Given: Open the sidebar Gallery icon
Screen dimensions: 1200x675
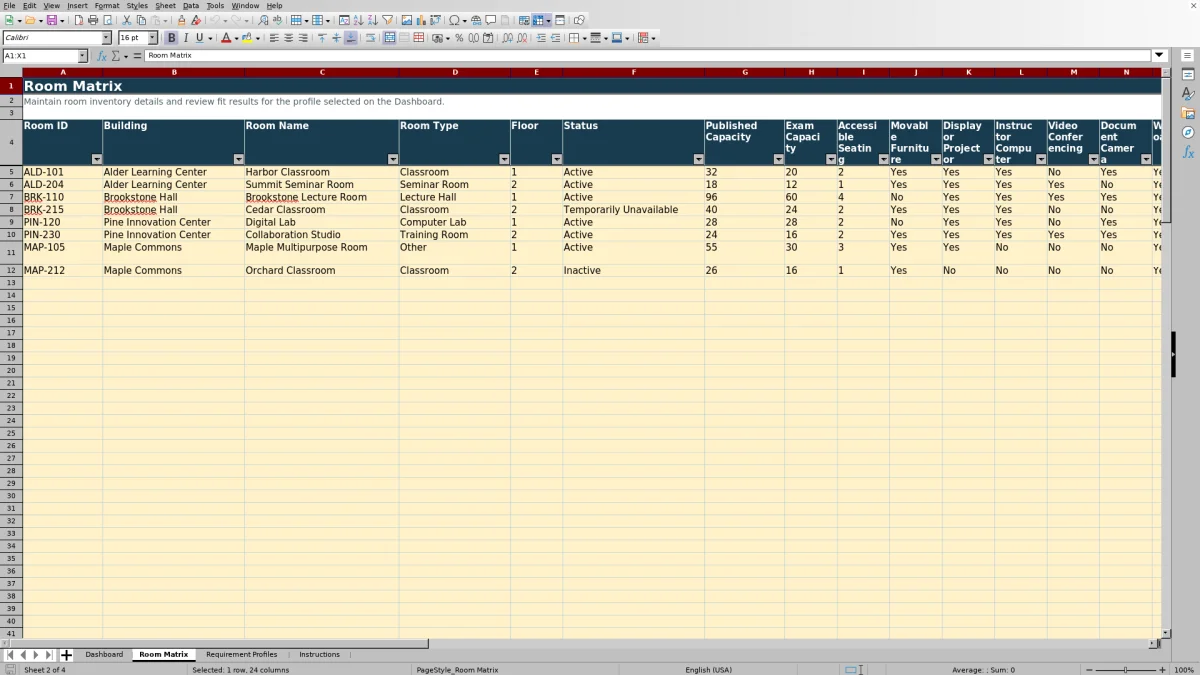Looking at the screenshot, I should (x=1188, y=113).
